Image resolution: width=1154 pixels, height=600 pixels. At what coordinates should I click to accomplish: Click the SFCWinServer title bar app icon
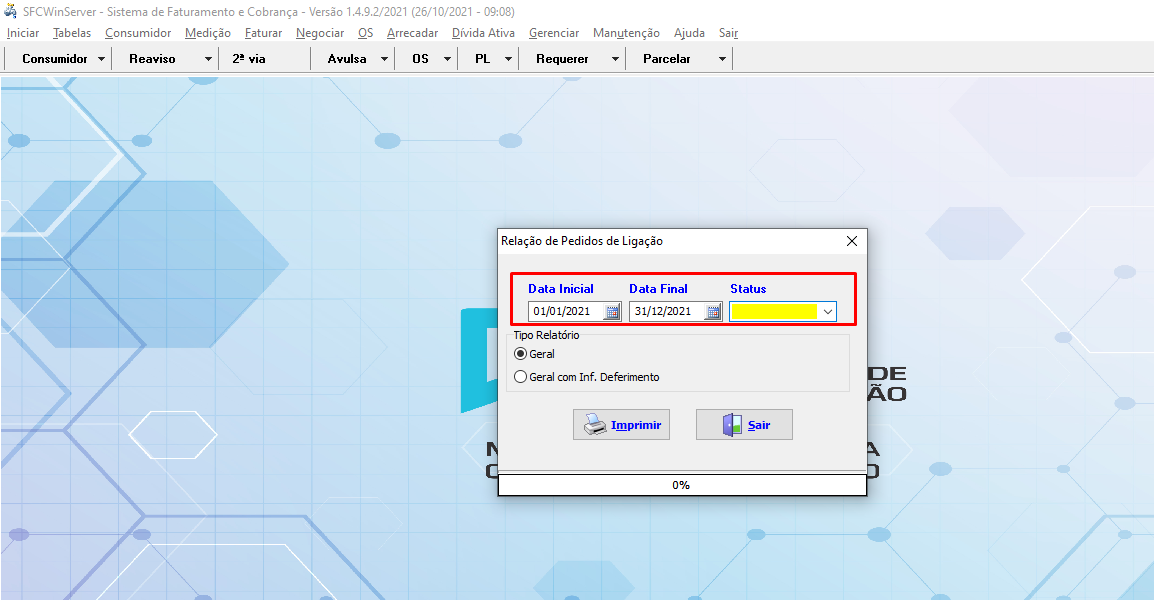[11, 12]
